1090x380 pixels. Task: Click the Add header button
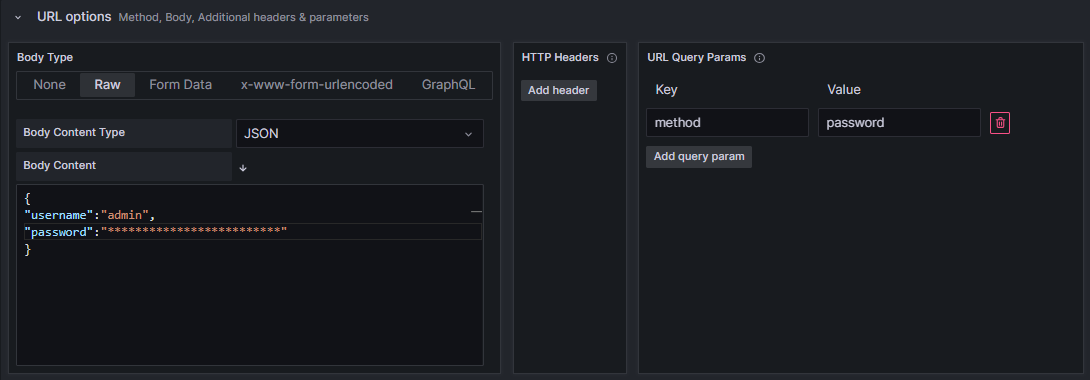pos(559,90)
